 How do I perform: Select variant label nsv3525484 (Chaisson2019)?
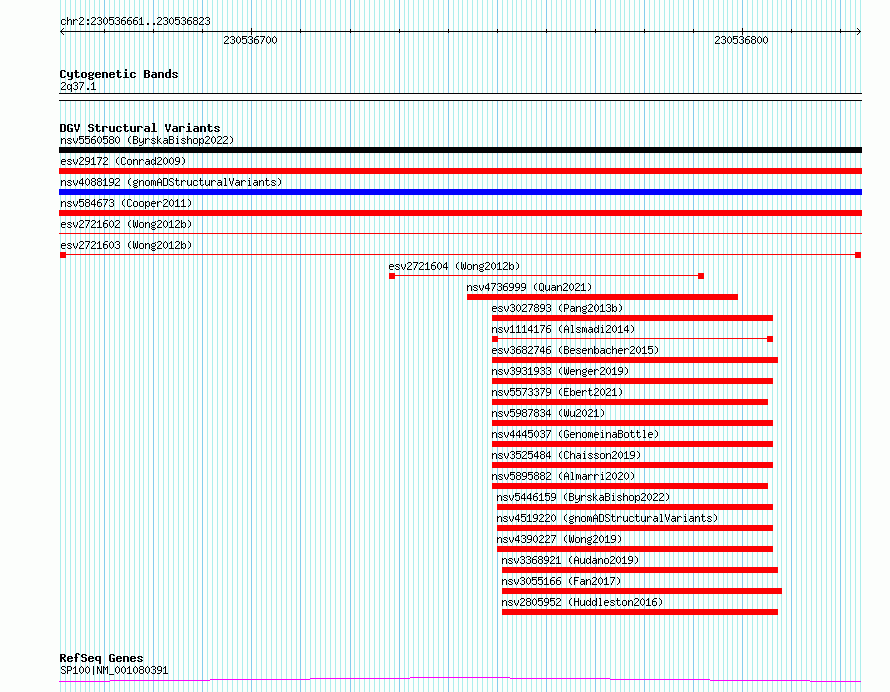(x=566, y=455)
